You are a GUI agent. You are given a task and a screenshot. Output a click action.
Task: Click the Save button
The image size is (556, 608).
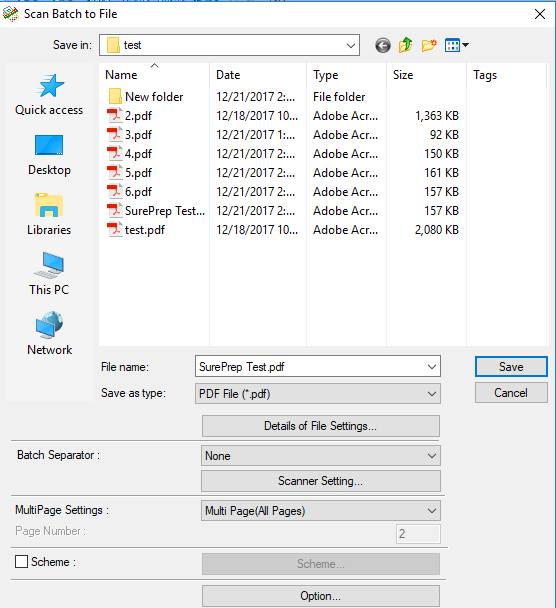point(511,366)
